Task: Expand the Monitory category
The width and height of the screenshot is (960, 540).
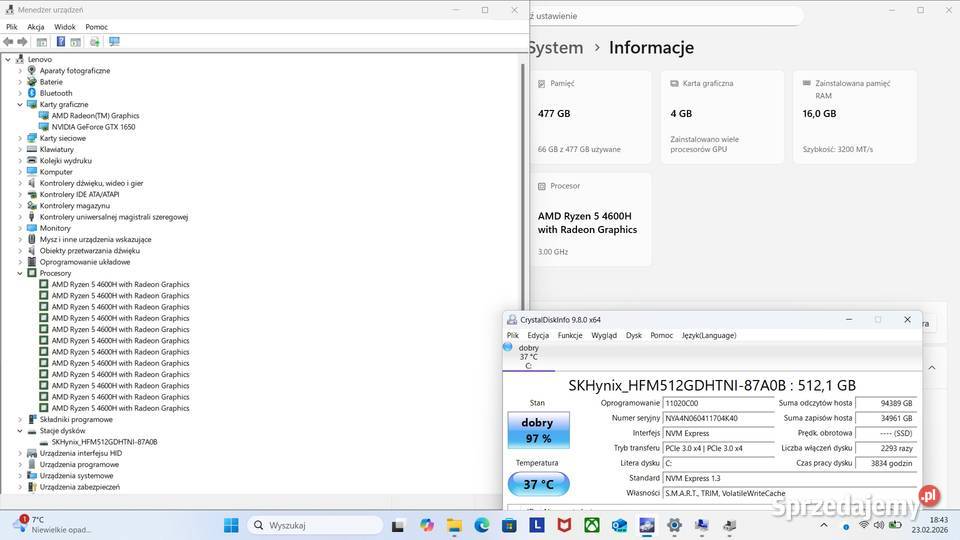Action: click(x=20, y=228)
